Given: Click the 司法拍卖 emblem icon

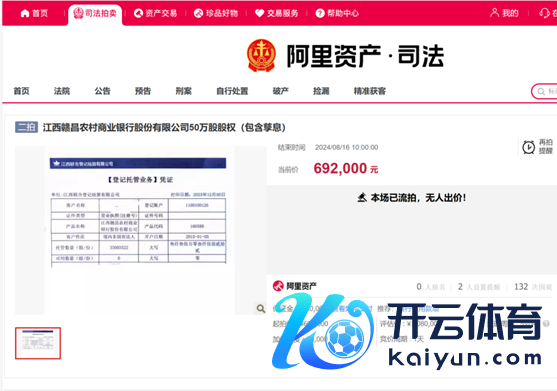Looking at the screenshot, I should (x=78, y=13).
